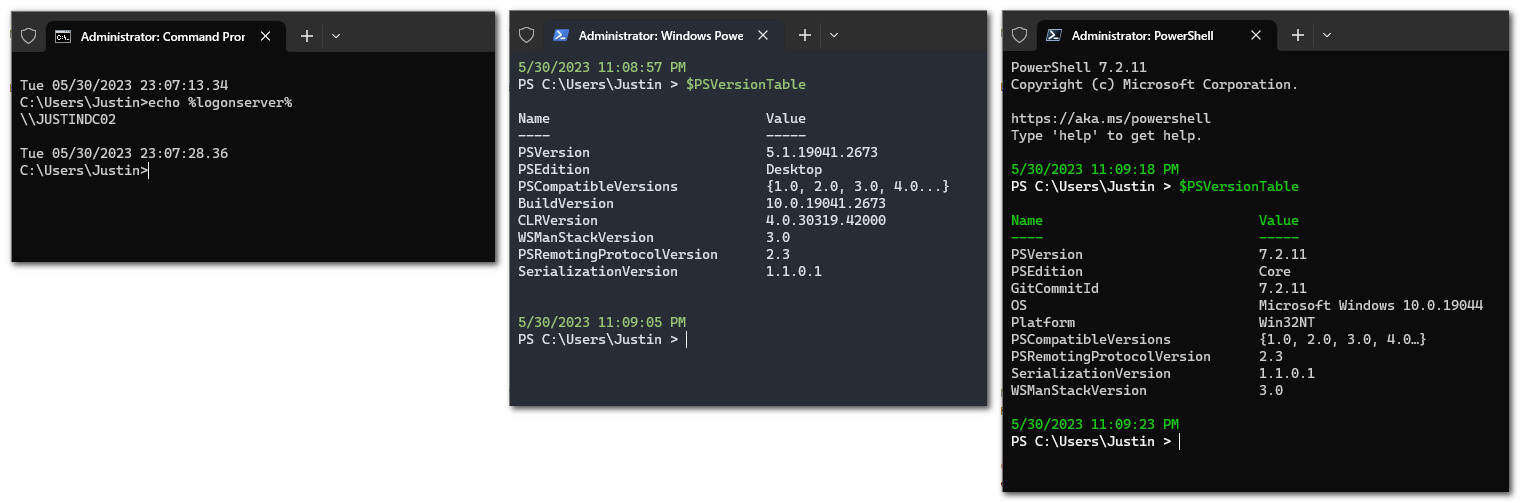Click the Windows PowerShell tab icon
1520x503 pixels.
click(x=561, y=35)
